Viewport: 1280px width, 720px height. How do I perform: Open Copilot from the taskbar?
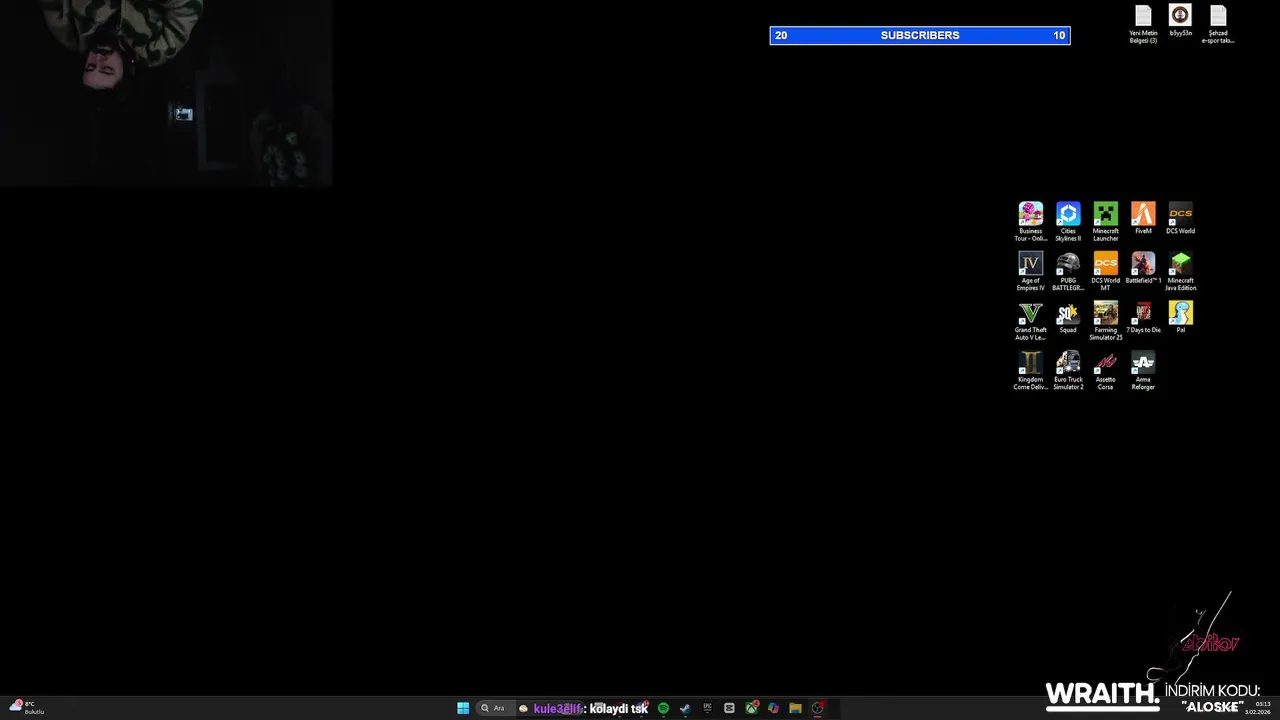(773, 708)
